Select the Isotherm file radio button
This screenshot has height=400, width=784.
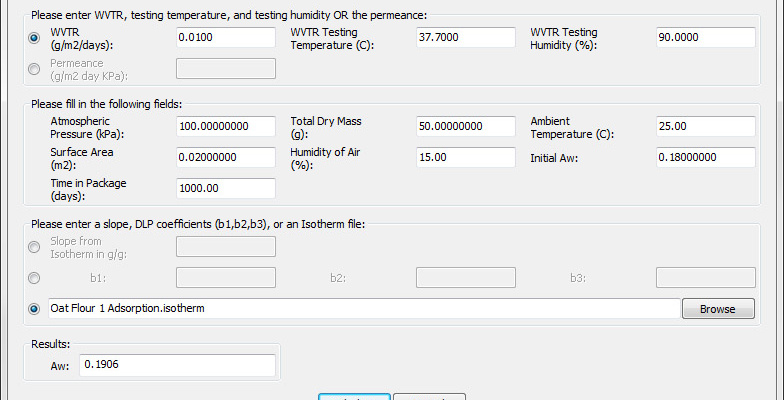(x=34, y=309)
